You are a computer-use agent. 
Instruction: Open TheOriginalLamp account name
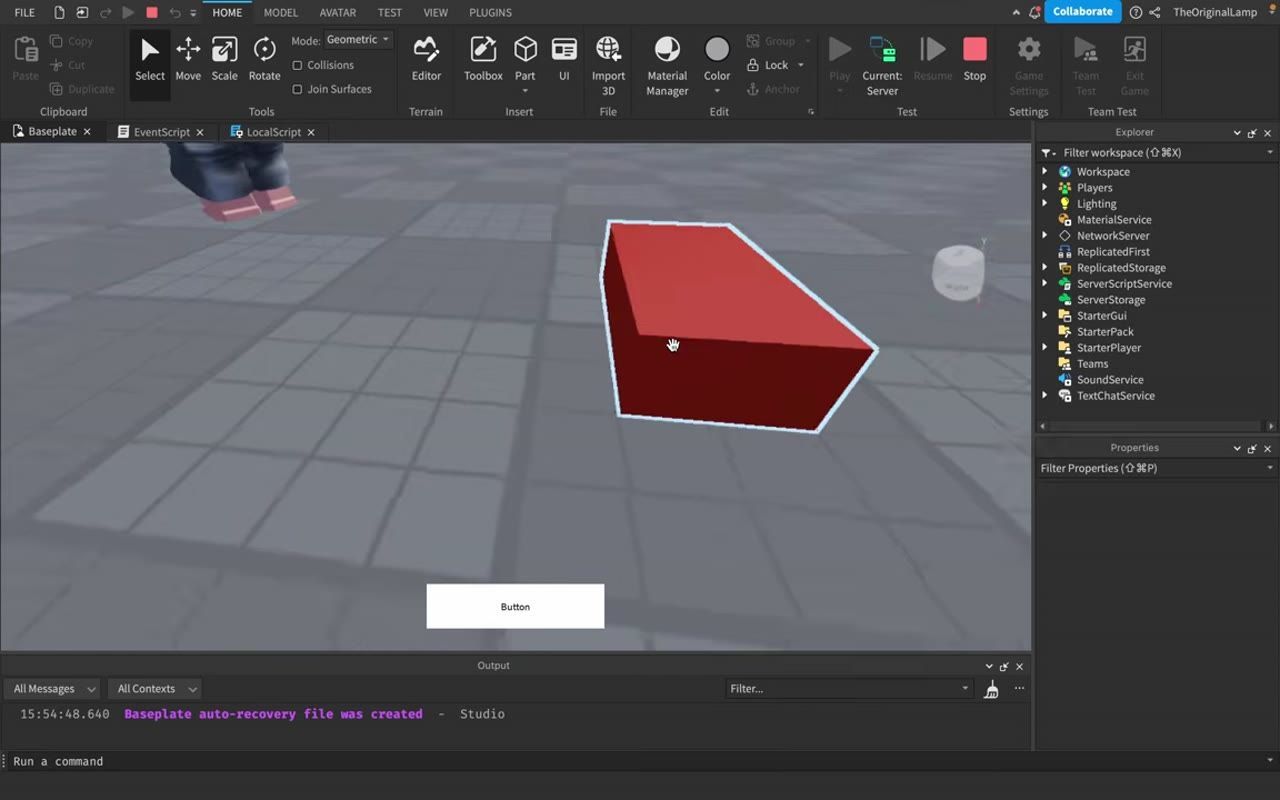tap(1215, 12)
